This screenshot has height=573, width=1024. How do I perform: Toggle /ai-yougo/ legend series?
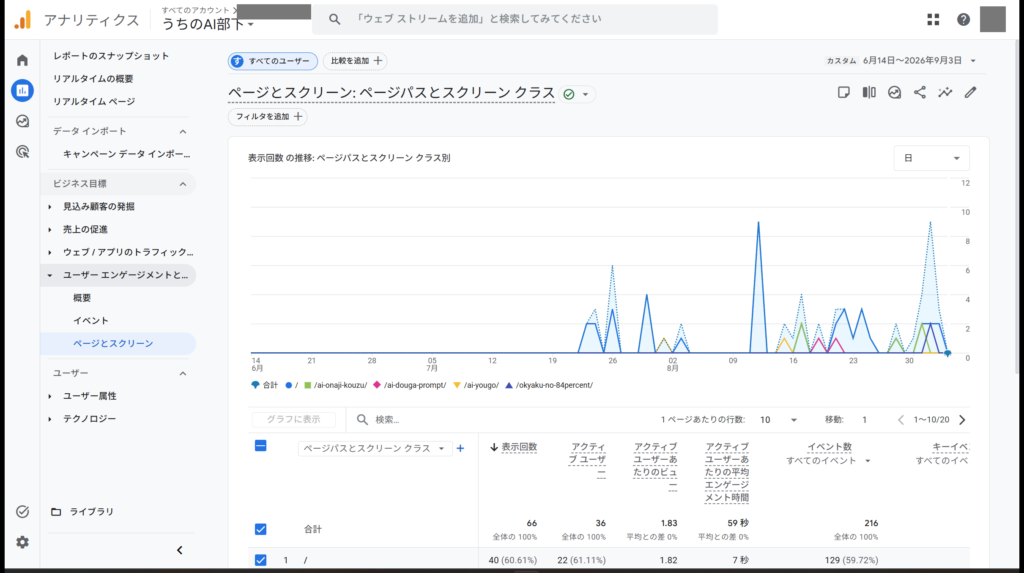point(476,385)
